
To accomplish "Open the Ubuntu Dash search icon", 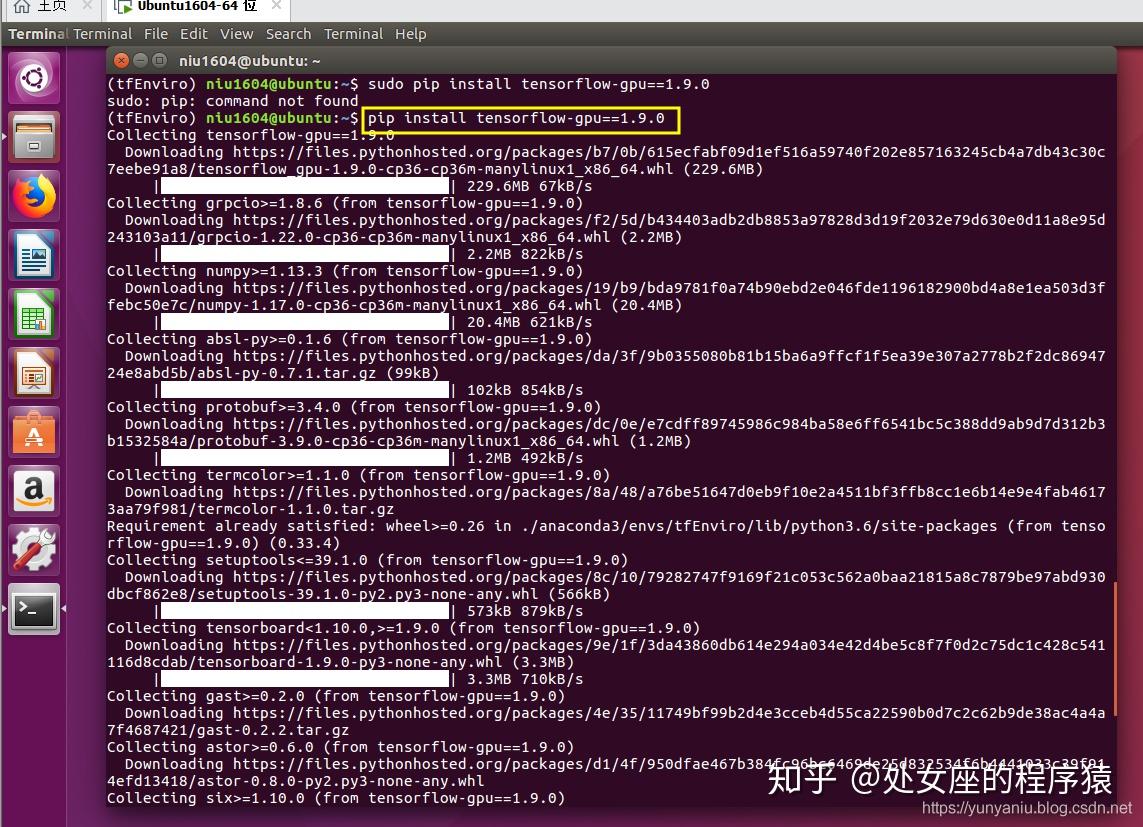I will point(34,78).
